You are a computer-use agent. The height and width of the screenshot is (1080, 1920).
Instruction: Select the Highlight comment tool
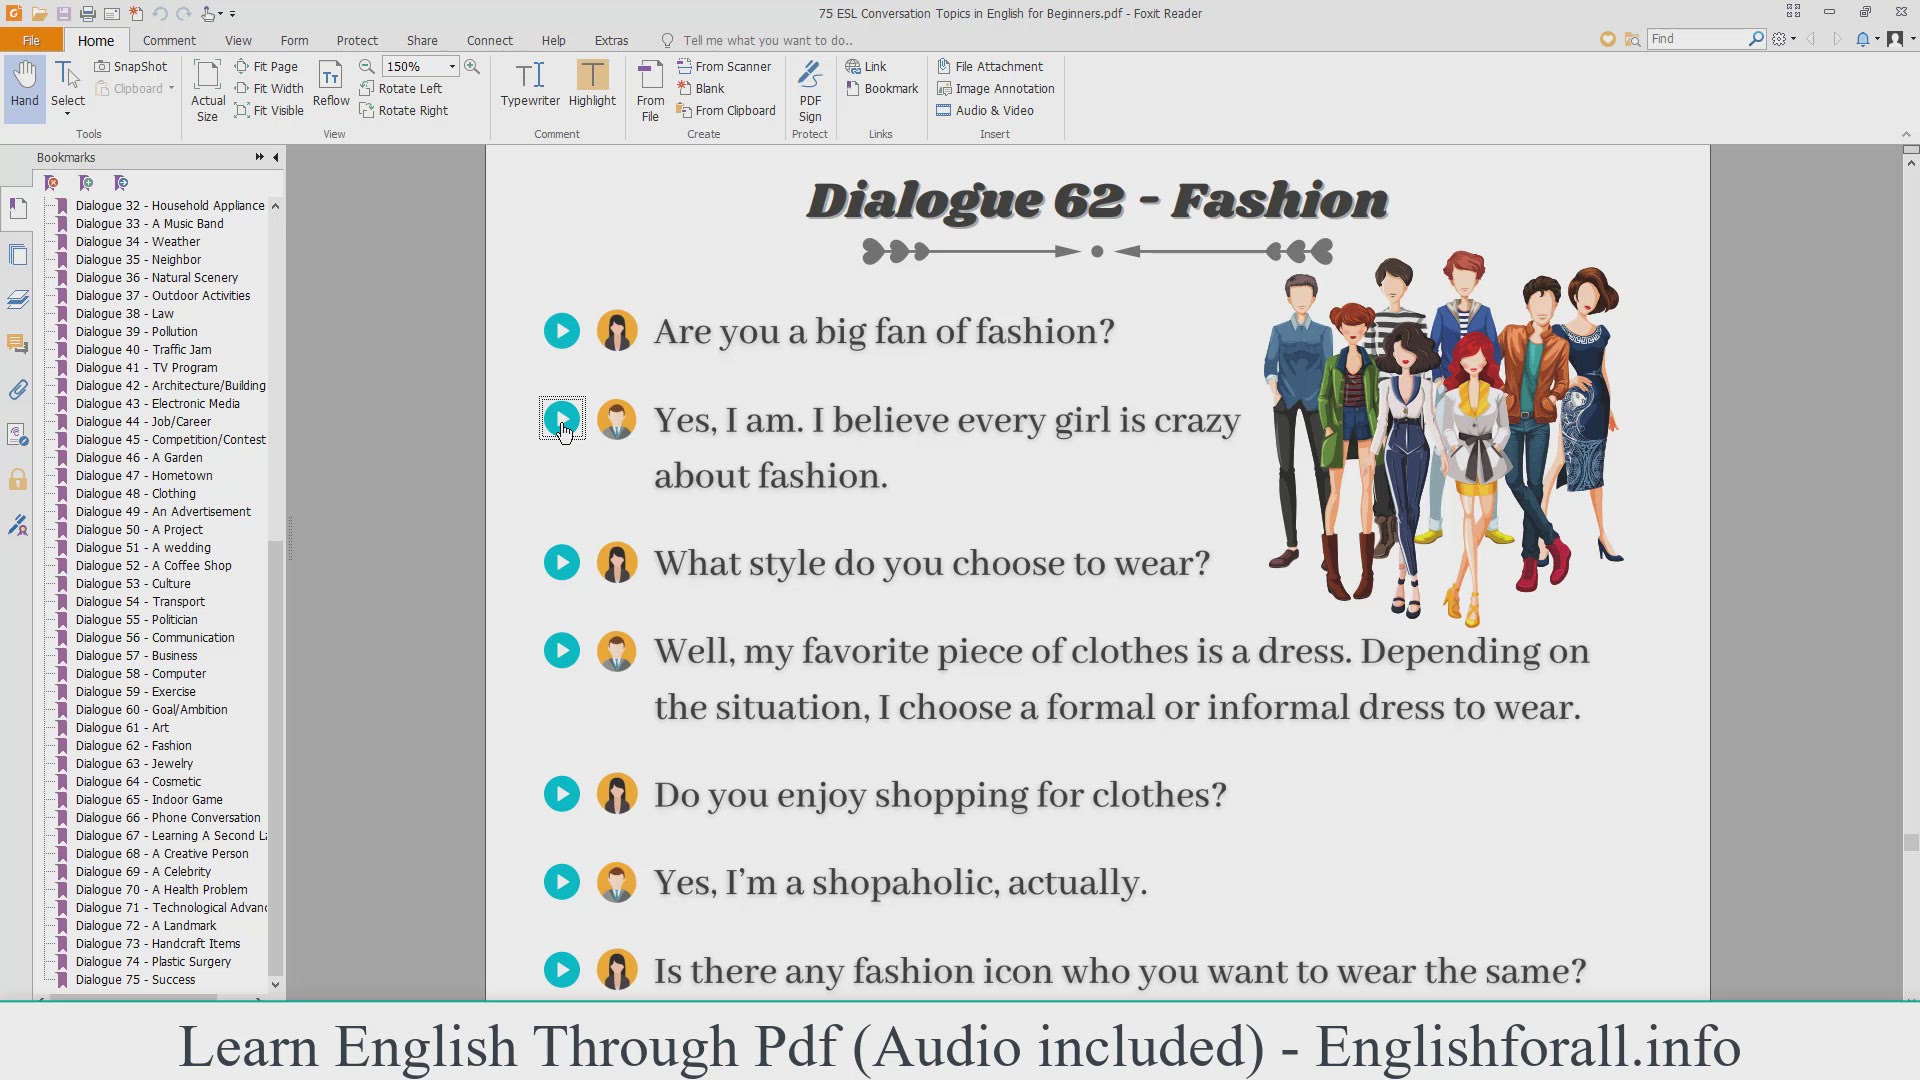coord(592,76)
